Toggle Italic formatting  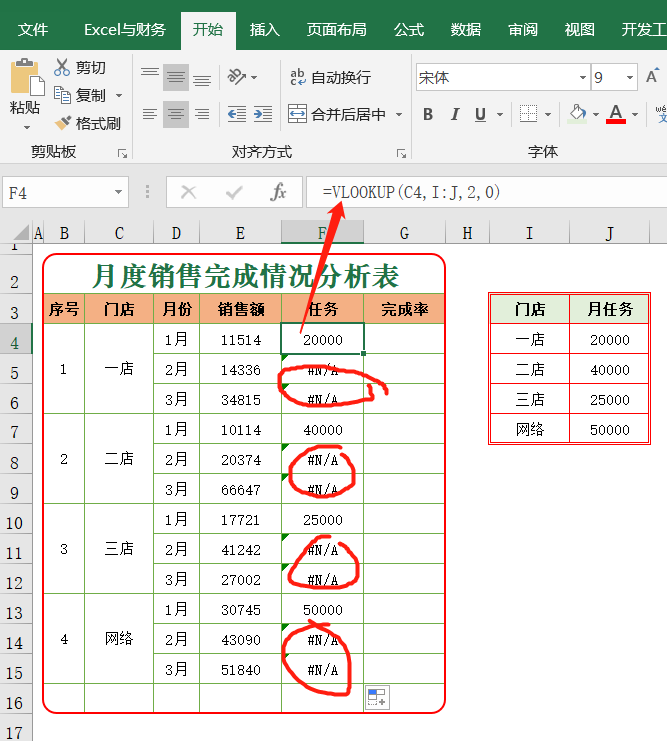point(455,114)
